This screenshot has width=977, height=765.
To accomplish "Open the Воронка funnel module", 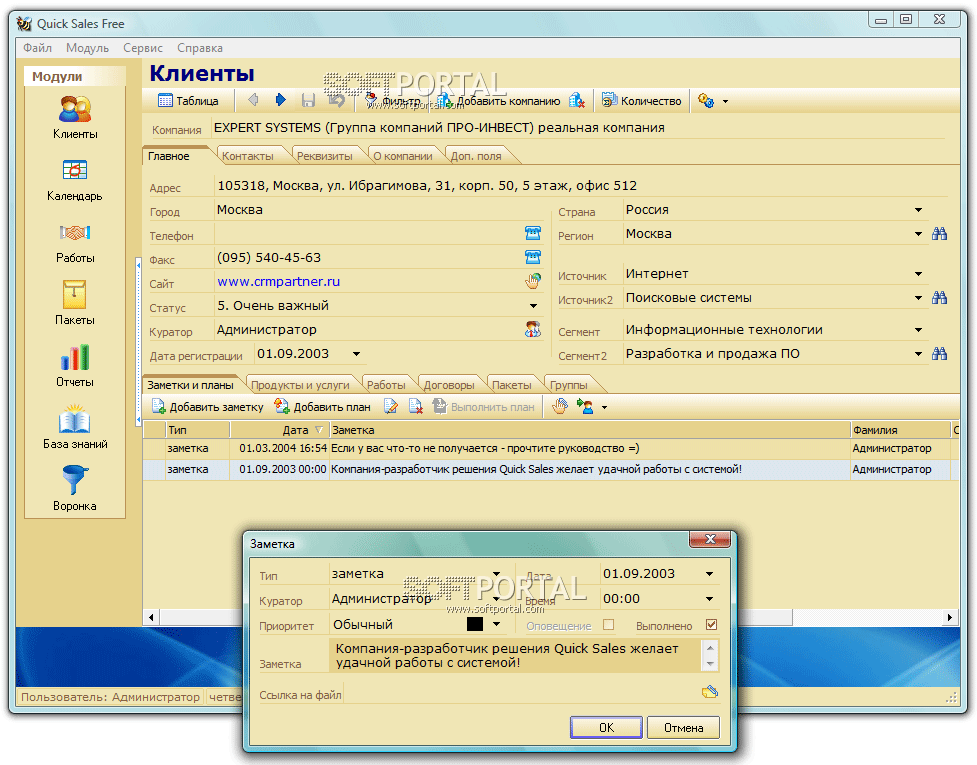I will pos(75,480).
